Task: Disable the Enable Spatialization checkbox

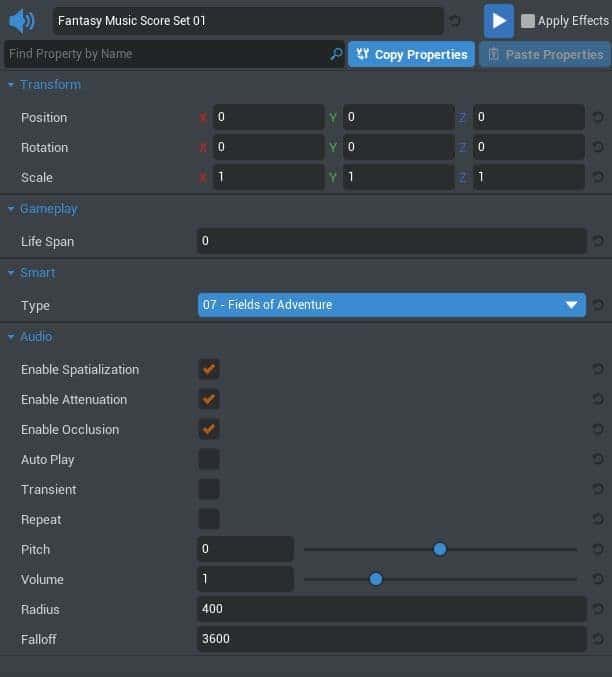Action: coord(209,370)
